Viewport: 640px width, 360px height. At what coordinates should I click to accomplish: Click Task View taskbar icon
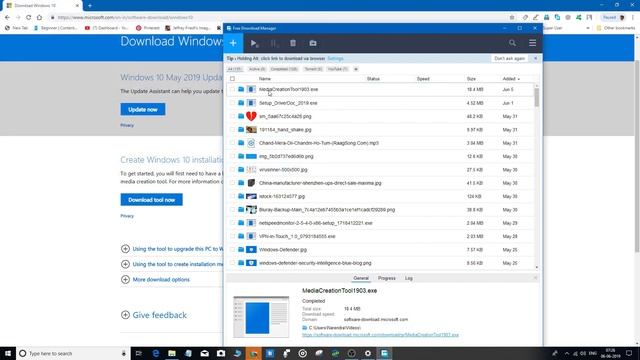139,353
